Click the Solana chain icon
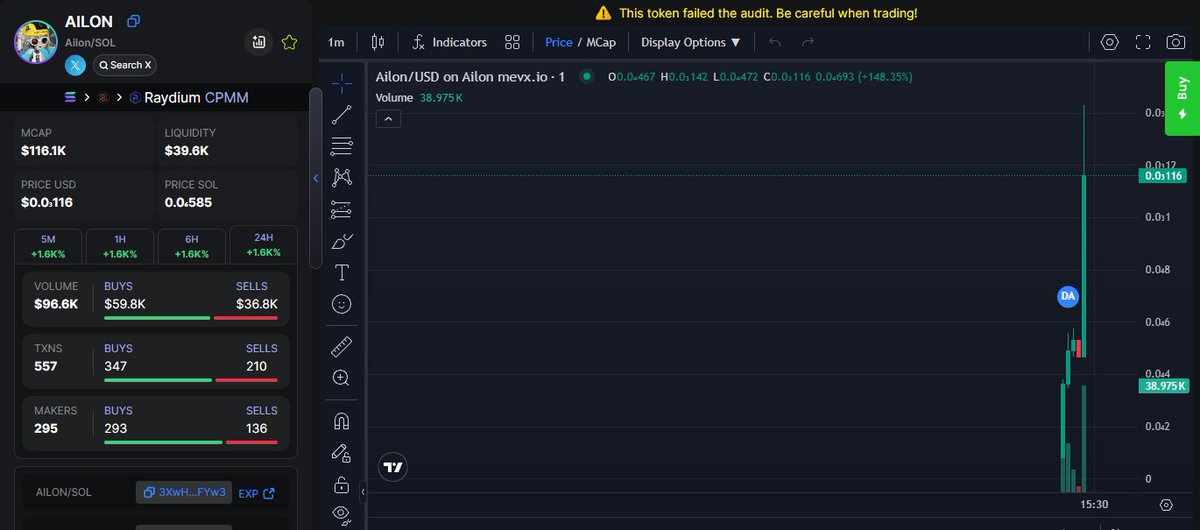 (70, 98)
